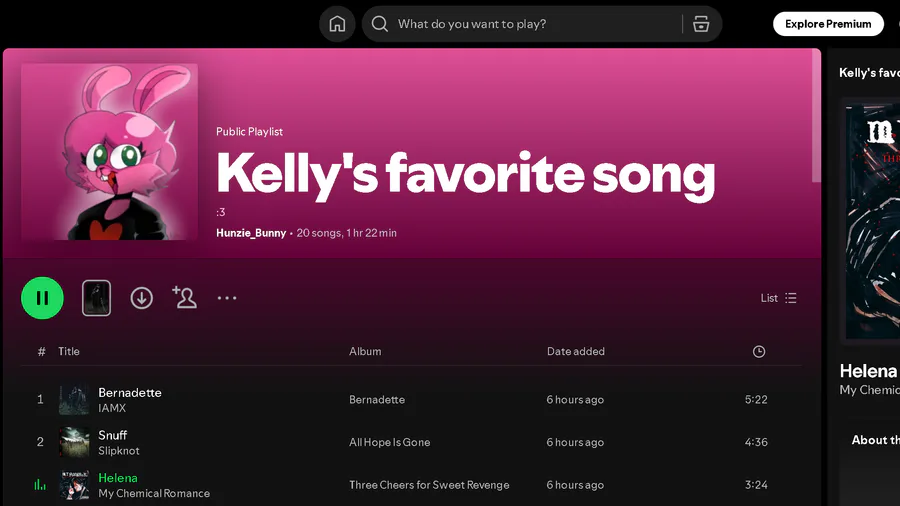Play the track Bernadette
The height and width of the screenshot is (506, 900).
[130, 393]
